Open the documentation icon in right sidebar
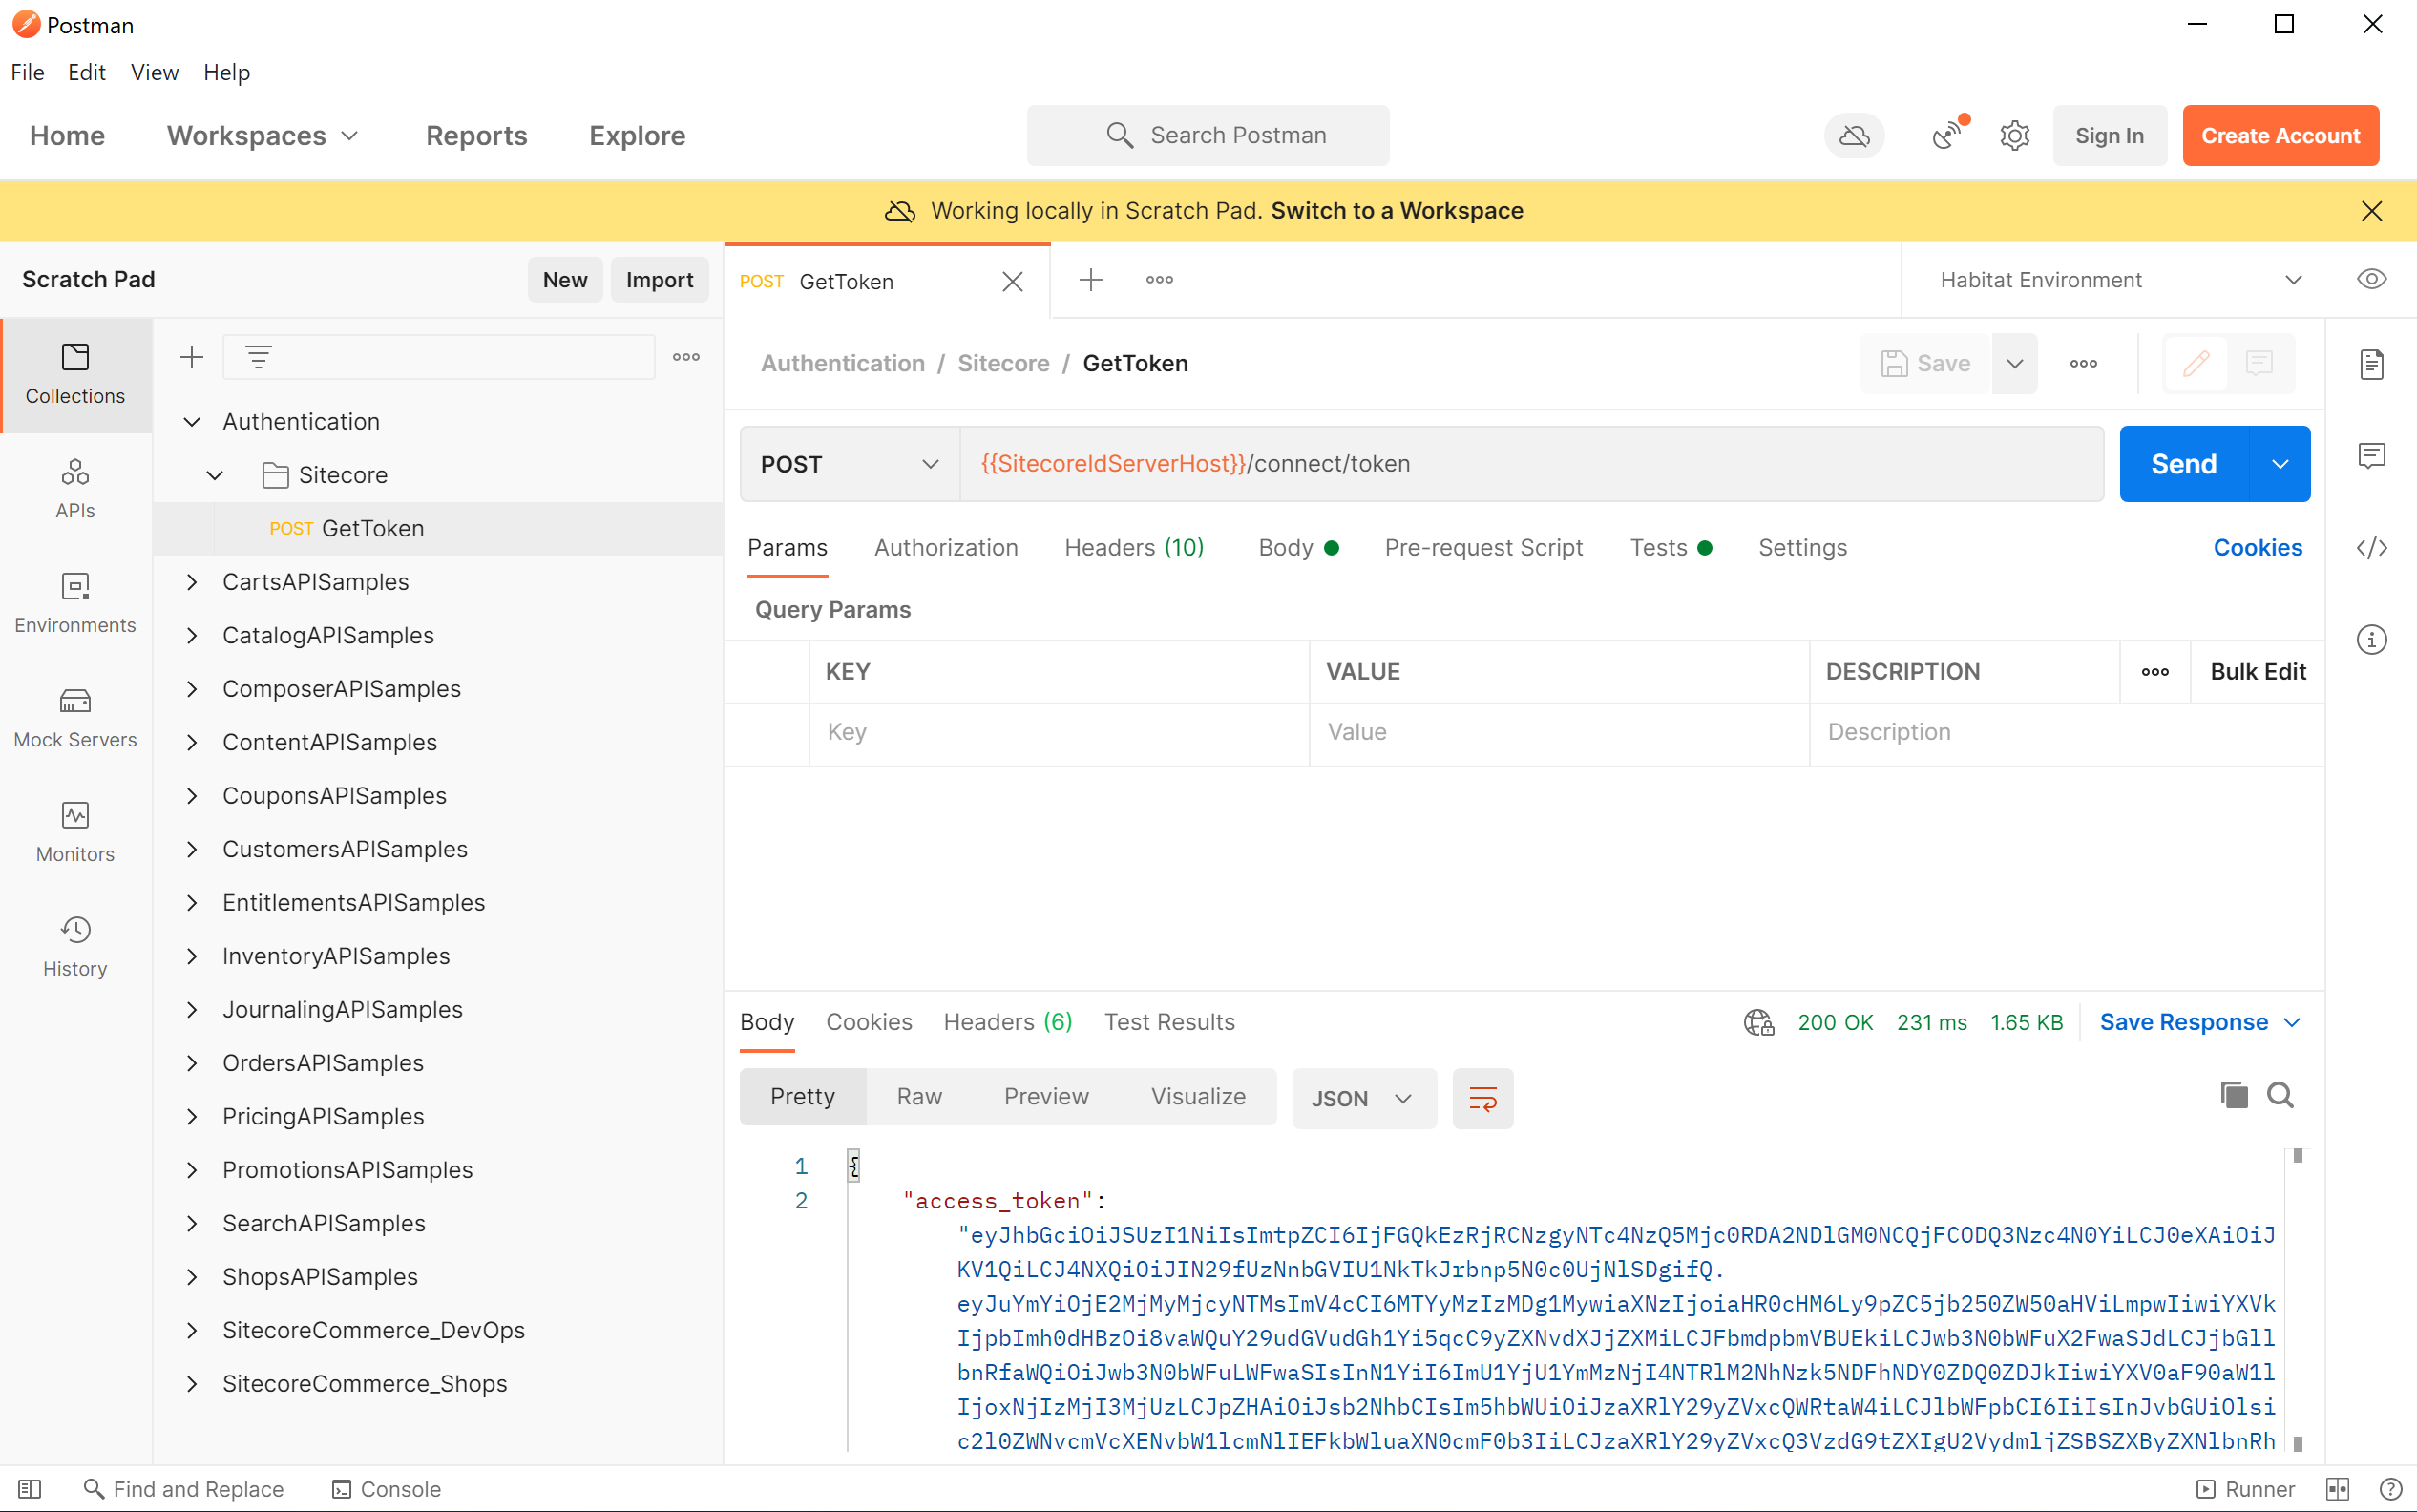This screenshot has width=2417, height=1512. pos(2371,364)
